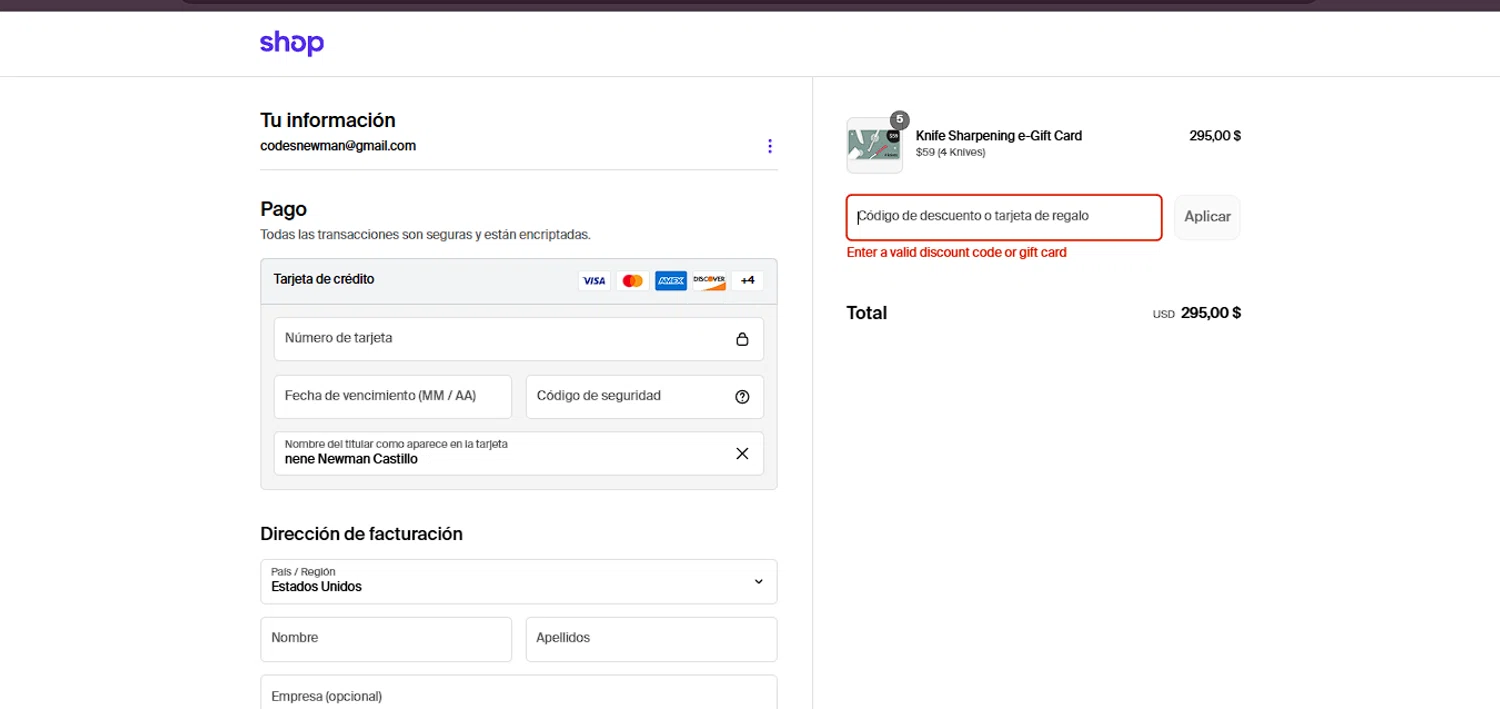Show the +4 additional payment methods

click(x=747, y=281)
